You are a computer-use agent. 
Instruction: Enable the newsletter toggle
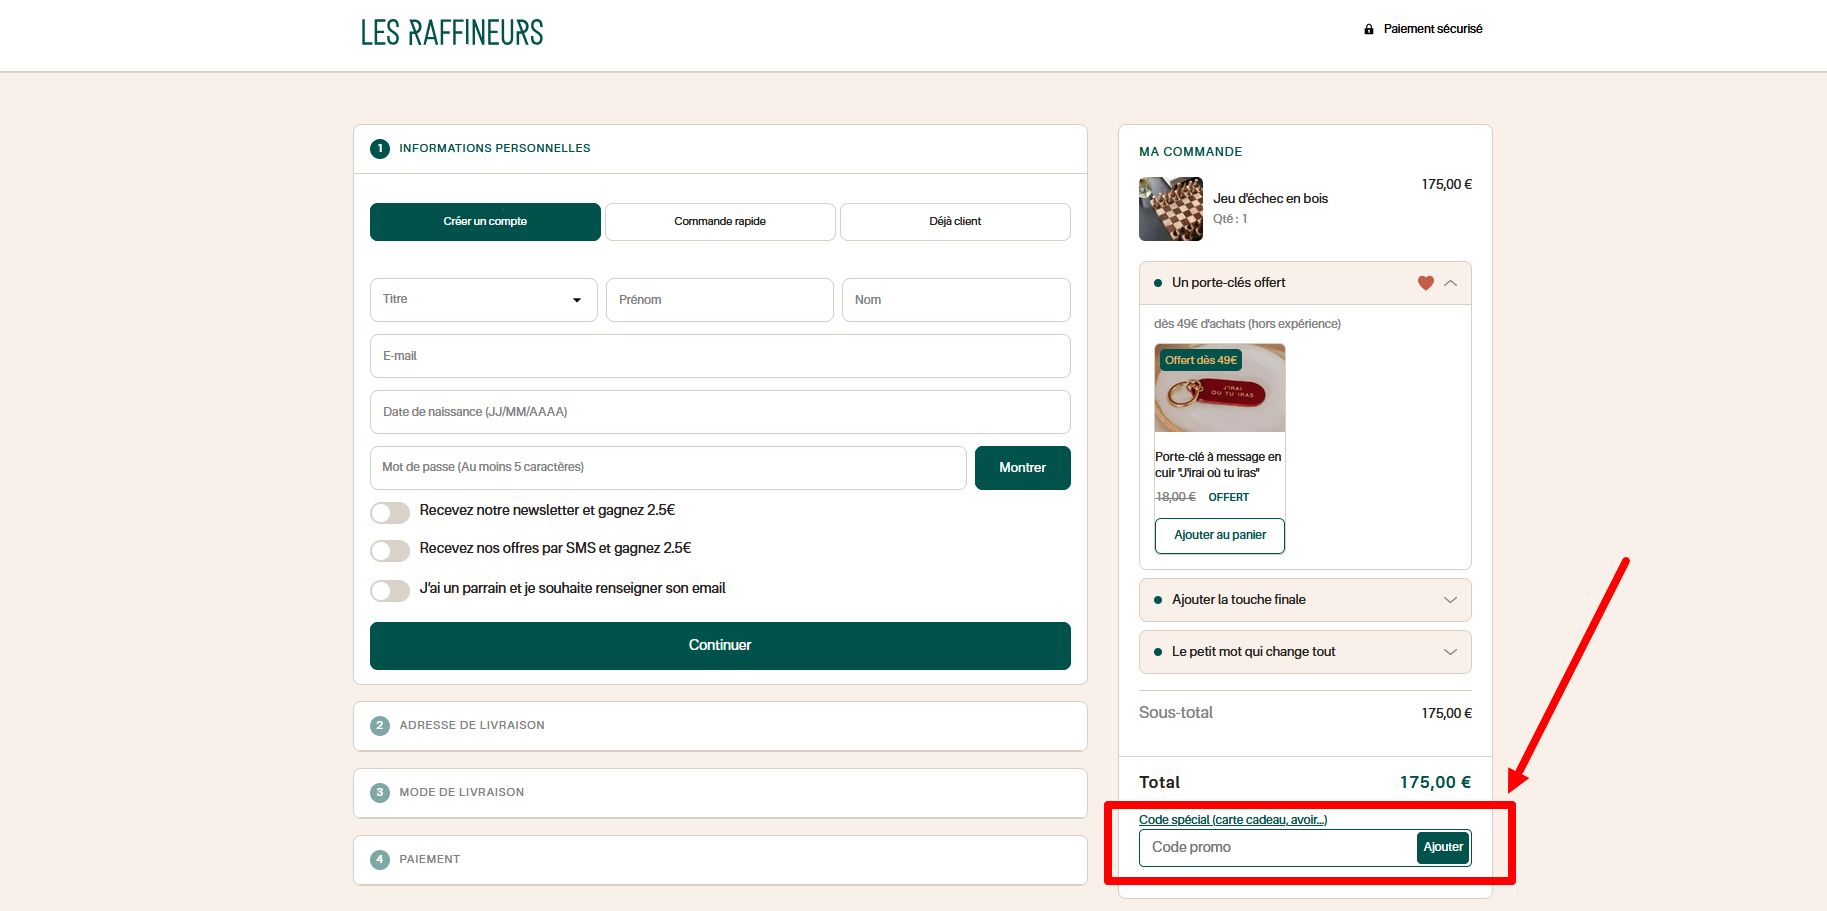[x=390, y=513]
